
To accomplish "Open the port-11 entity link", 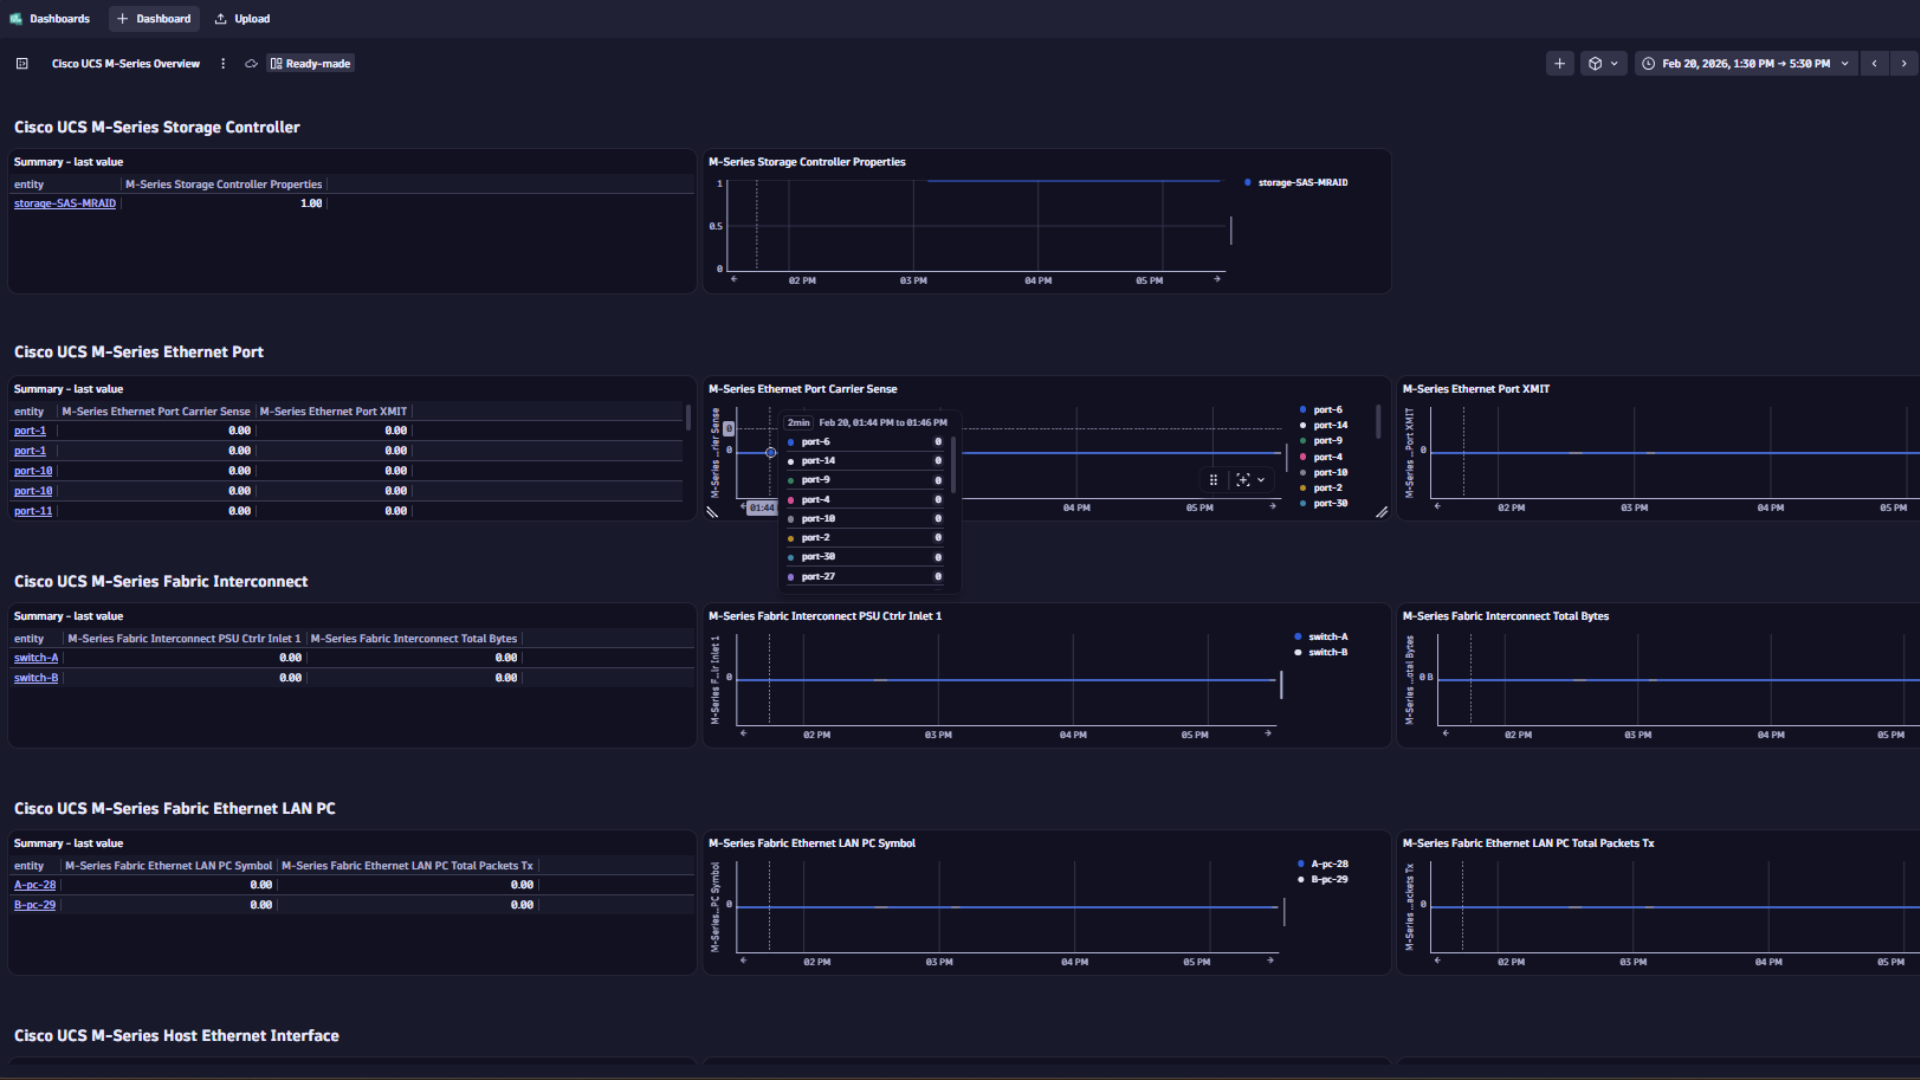I will coord(31,510).
